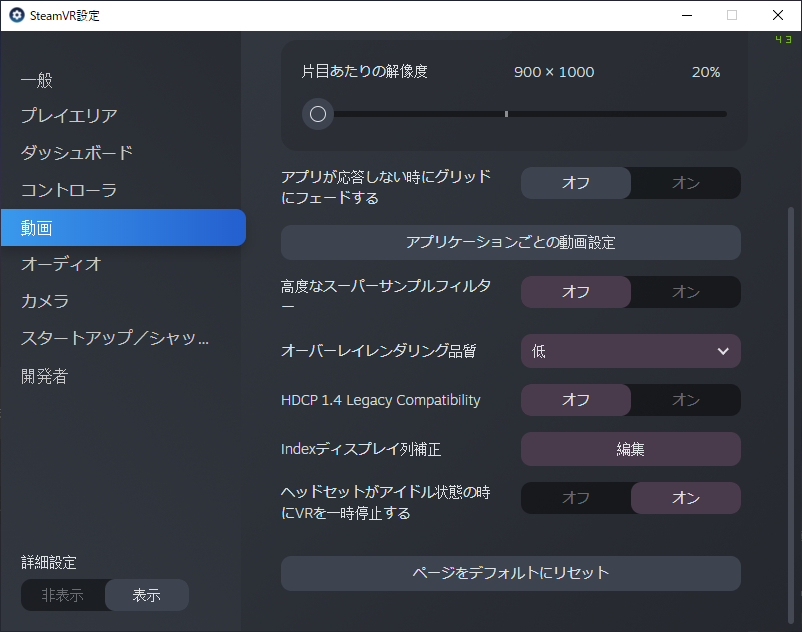802x632 pixels.
Task: Click the chevron on the 低 dropdown
Action: point(723,351)
